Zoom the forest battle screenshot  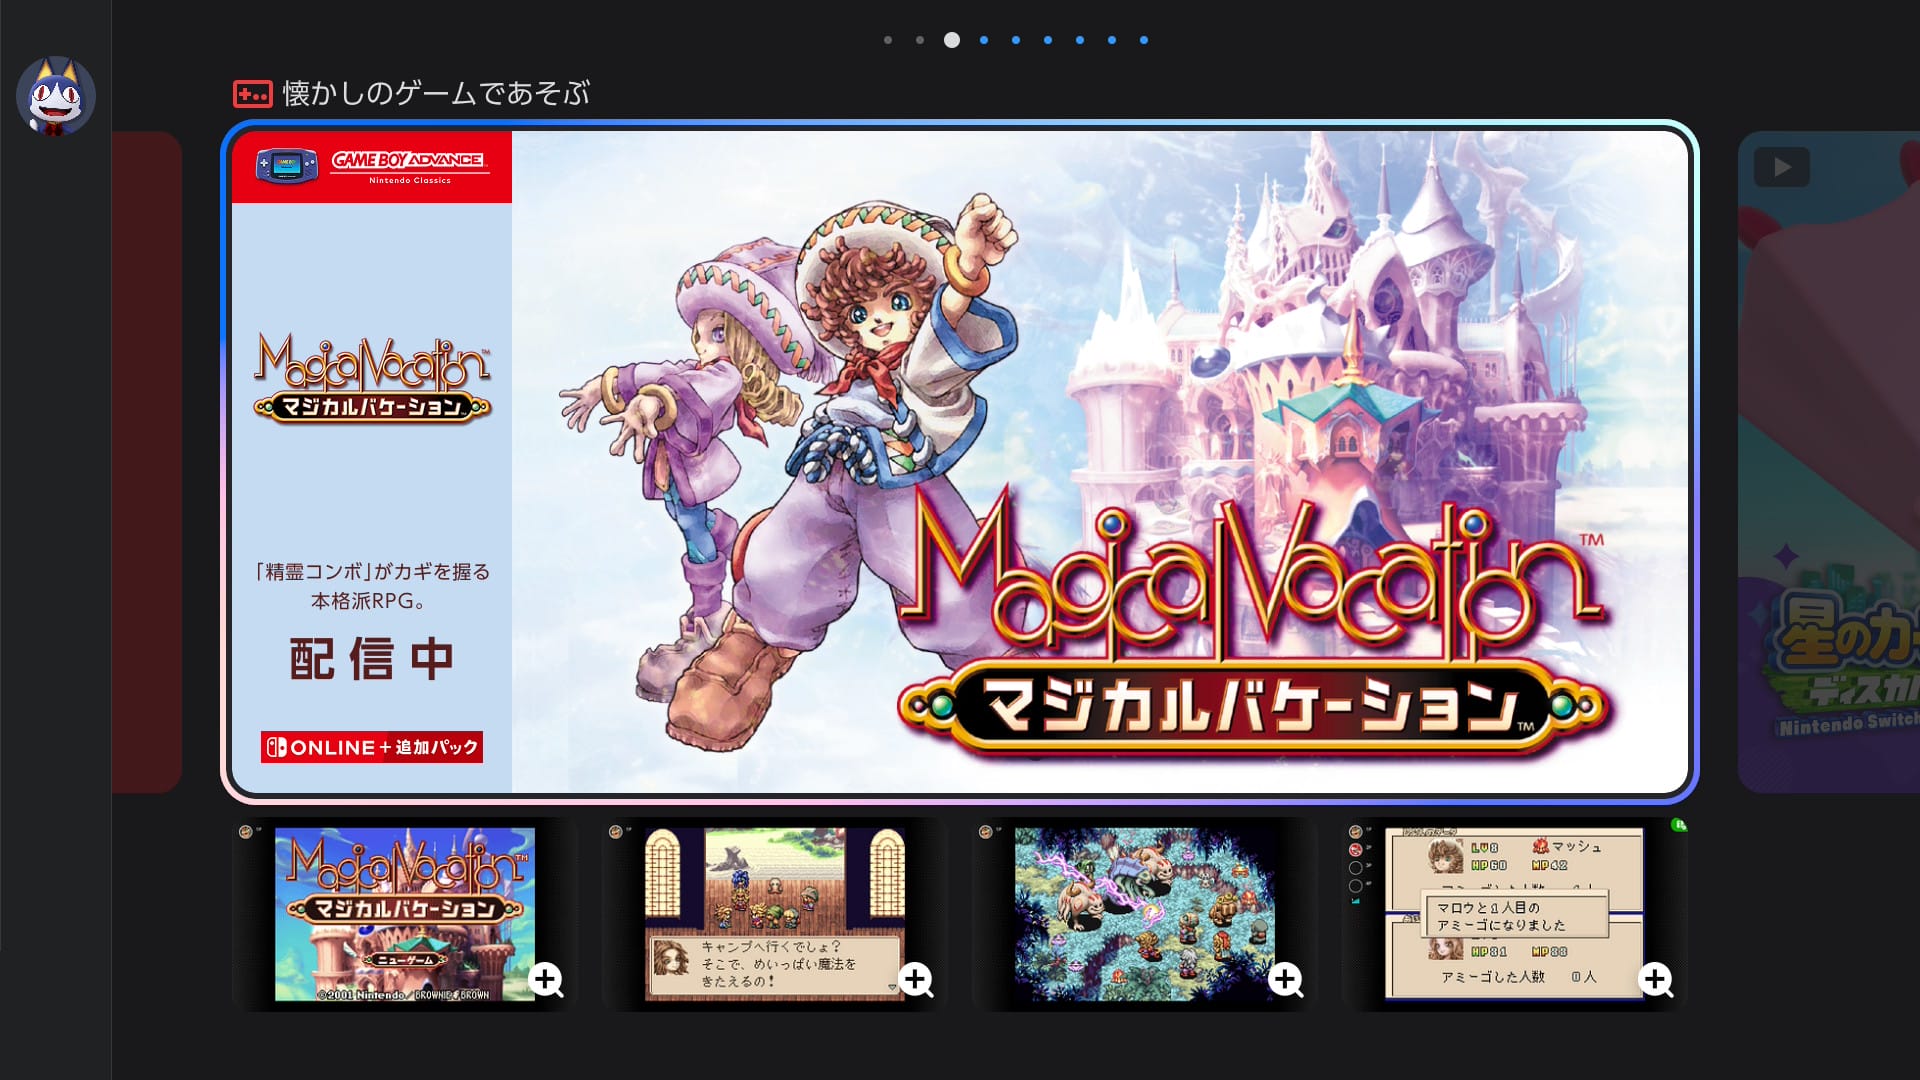pos(1286,980)
